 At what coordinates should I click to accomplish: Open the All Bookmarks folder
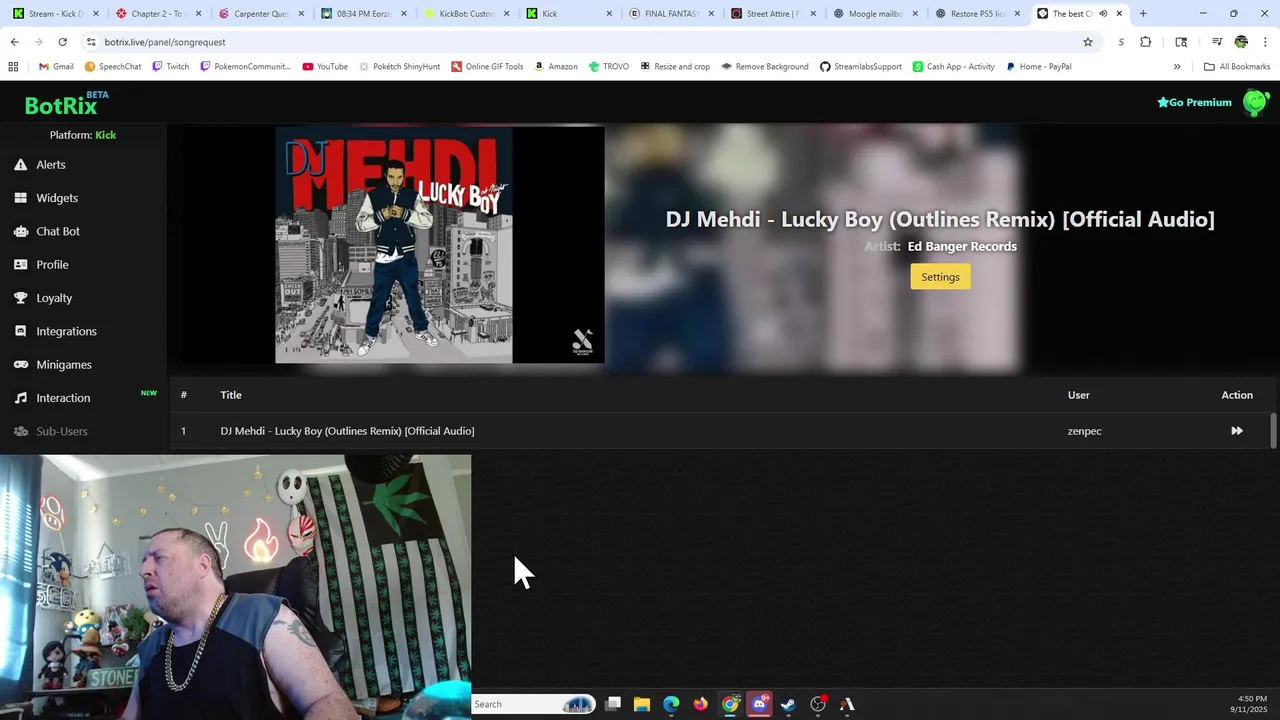[x=1237, y=67]
